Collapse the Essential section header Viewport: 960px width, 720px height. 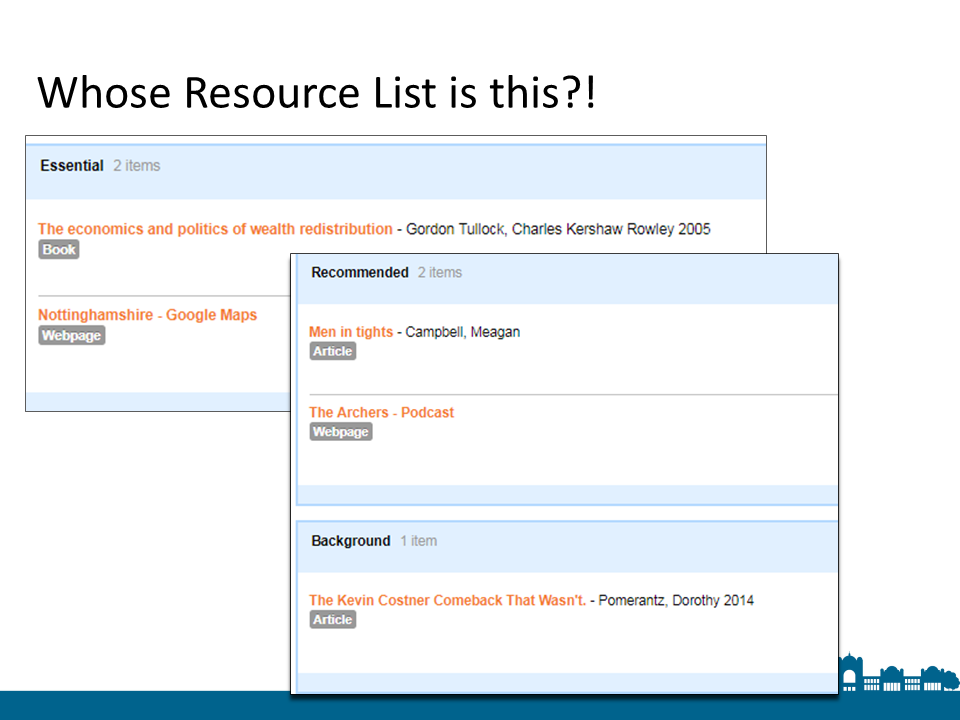pyautogui.click(x=72, y=166)
